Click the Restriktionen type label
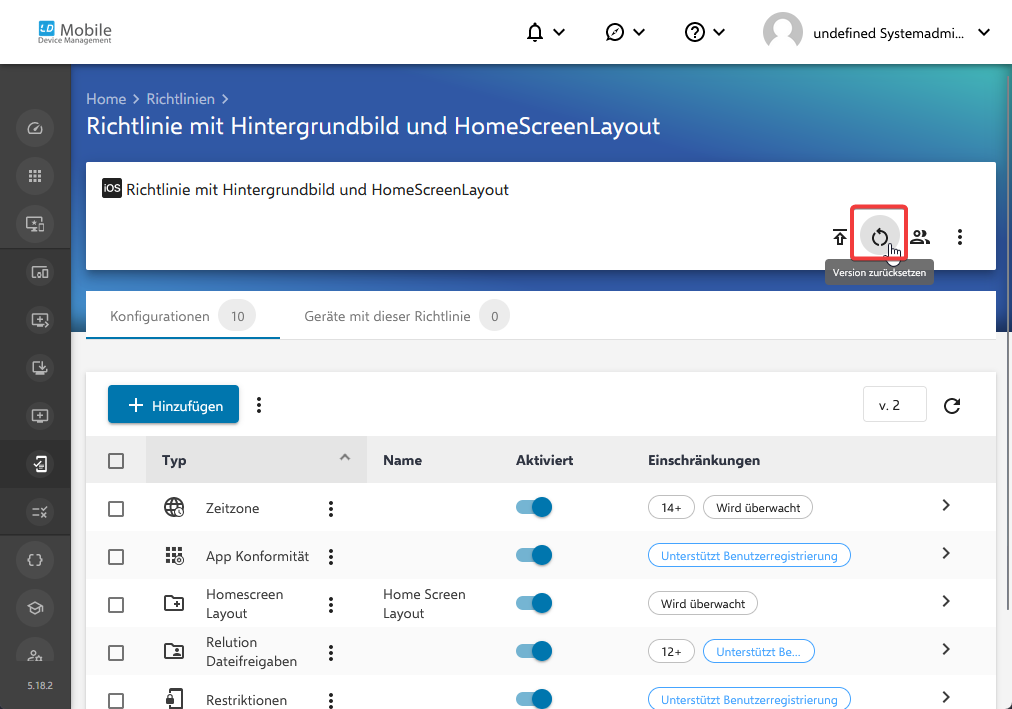 pyautogui.click(x=246, y=700)
